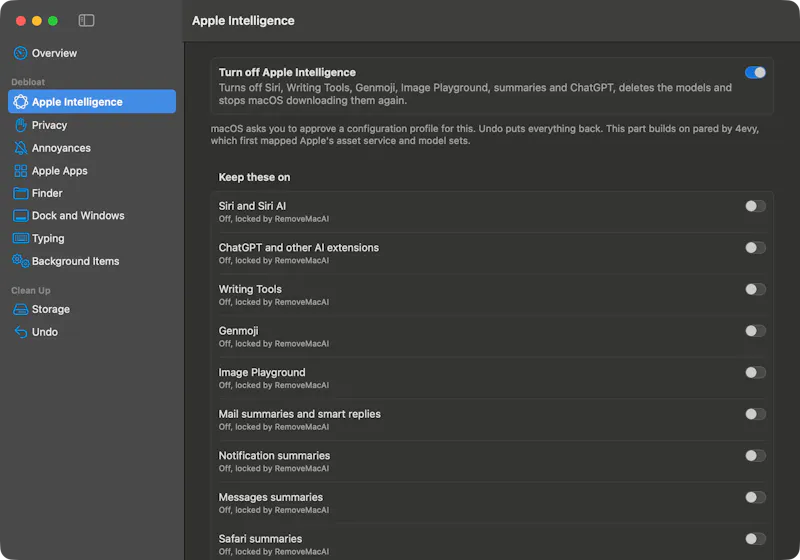Viewport: 800px width, 560px height.
Task: Click the Keep these on heading
Action: tap(254, 177)
